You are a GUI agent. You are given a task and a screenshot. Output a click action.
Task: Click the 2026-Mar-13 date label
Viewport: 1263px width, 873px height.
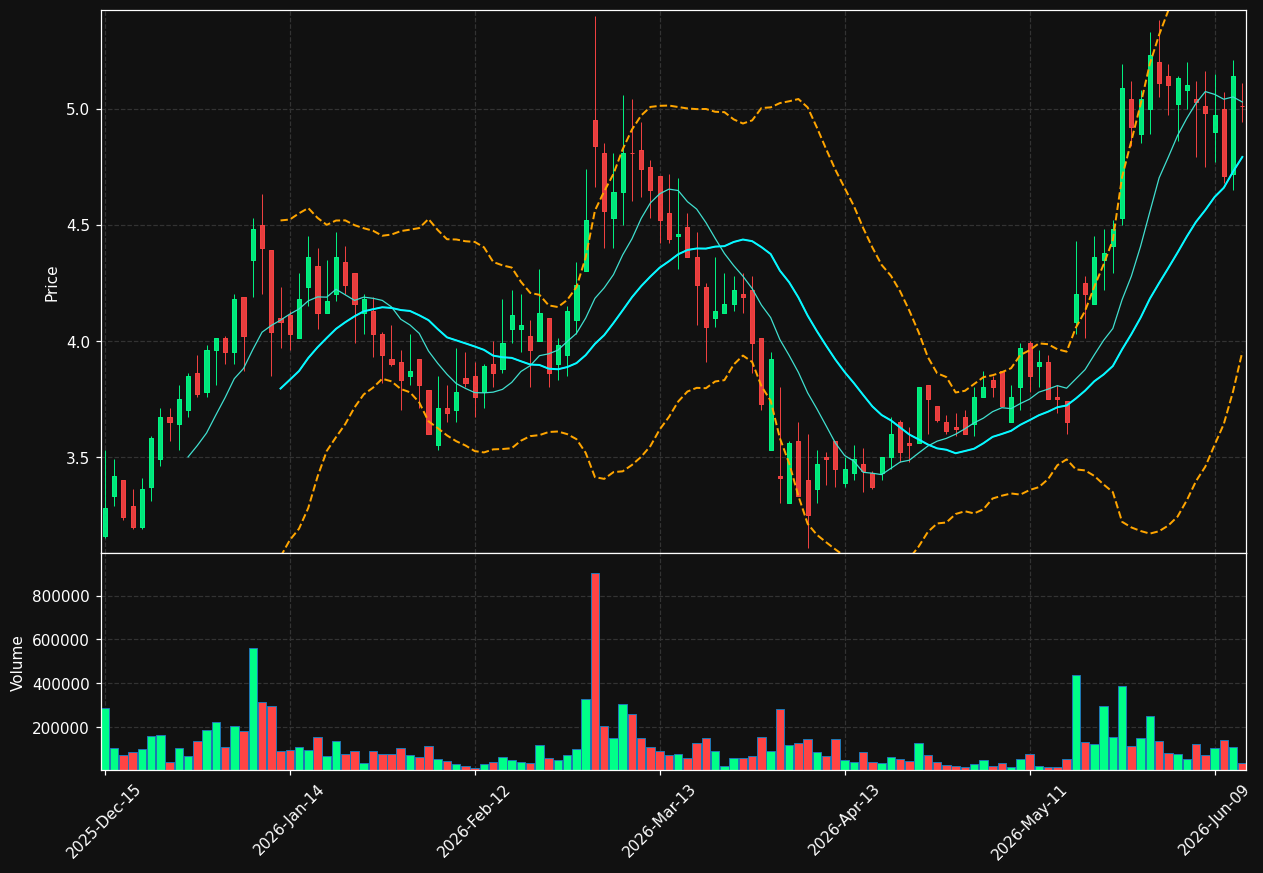(658, 821)
